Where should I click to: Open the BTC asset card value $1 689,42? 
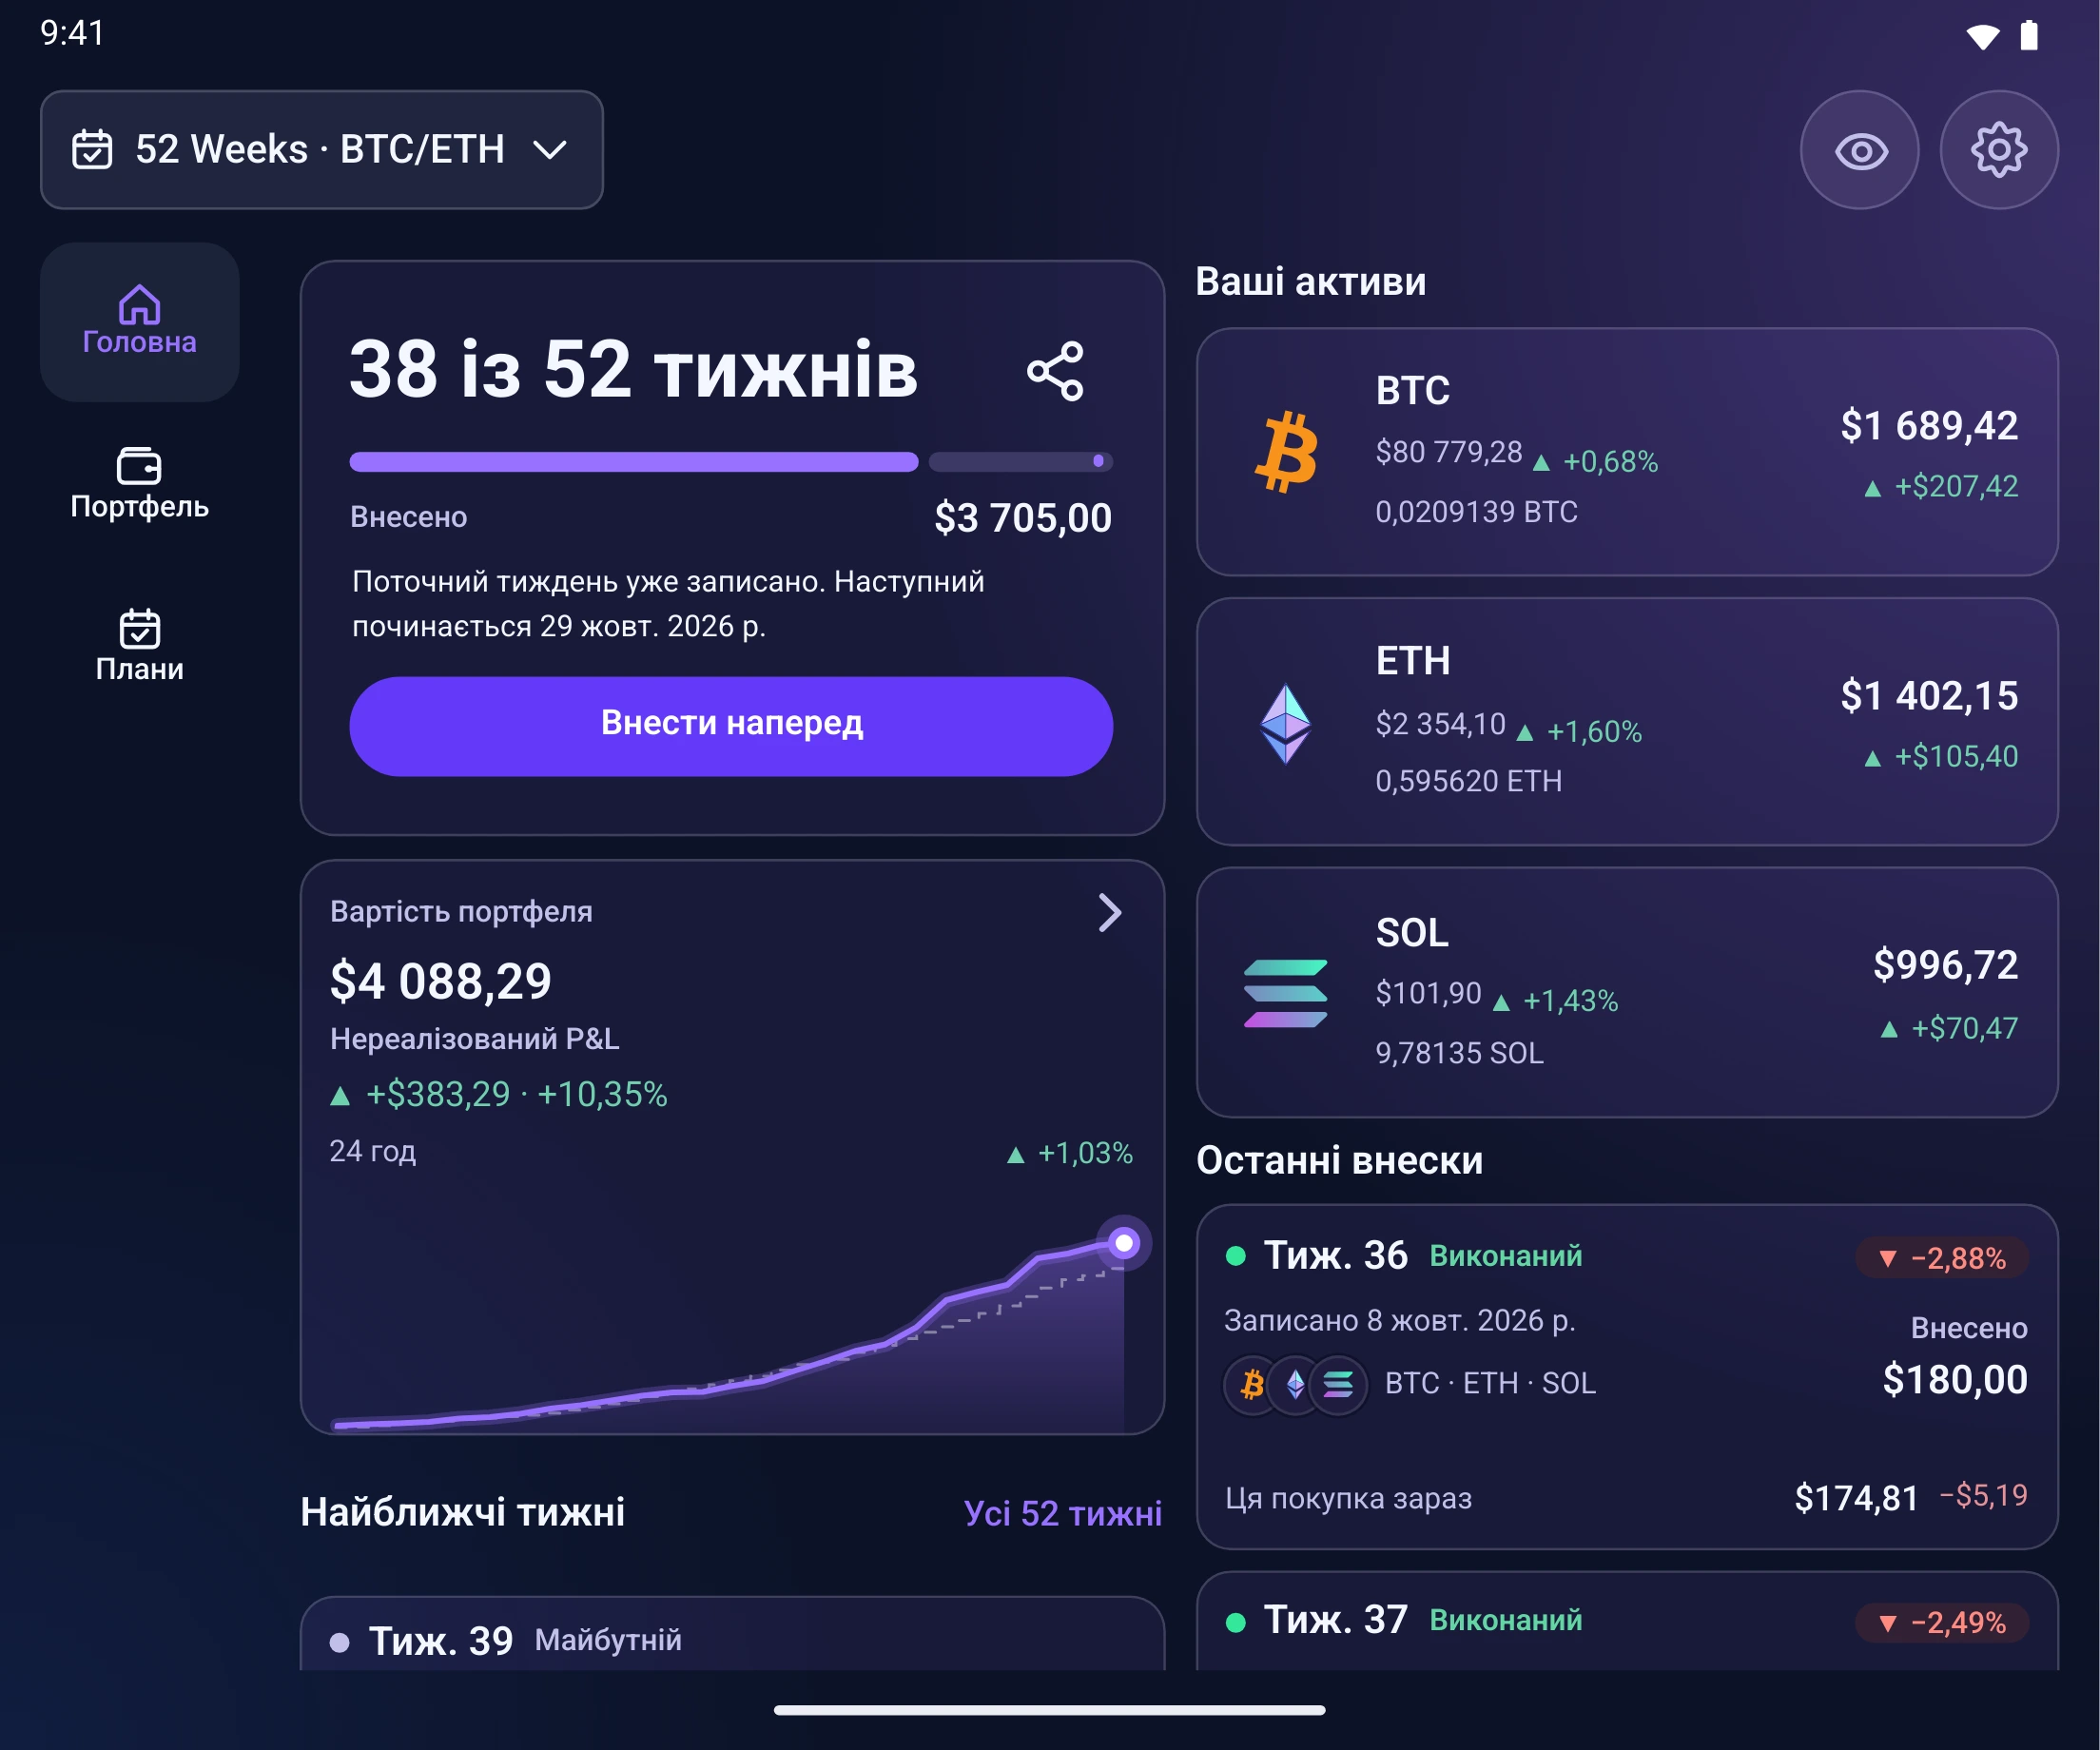pos(1929,426)
